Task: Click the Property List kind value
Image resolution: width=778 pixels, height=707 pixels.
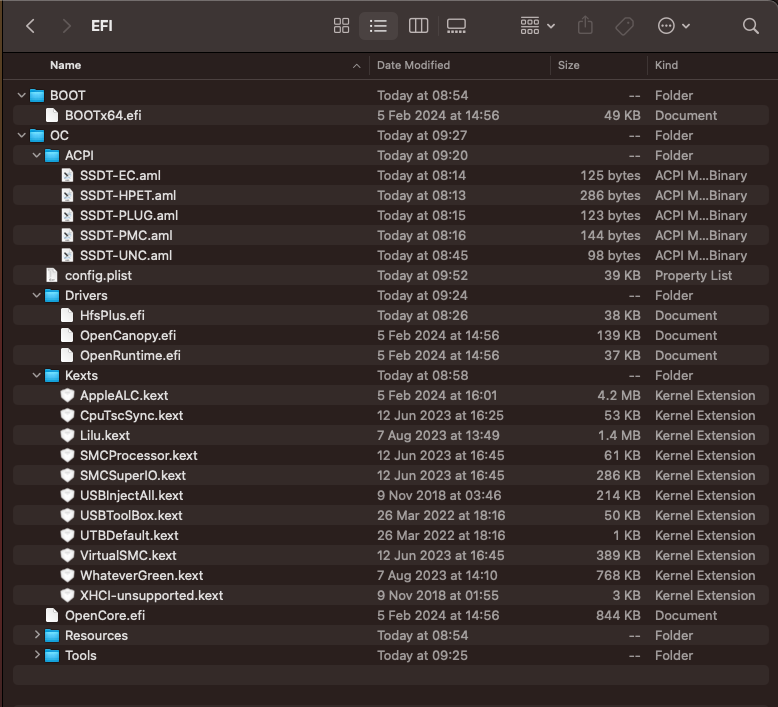Action: (693, 275)
